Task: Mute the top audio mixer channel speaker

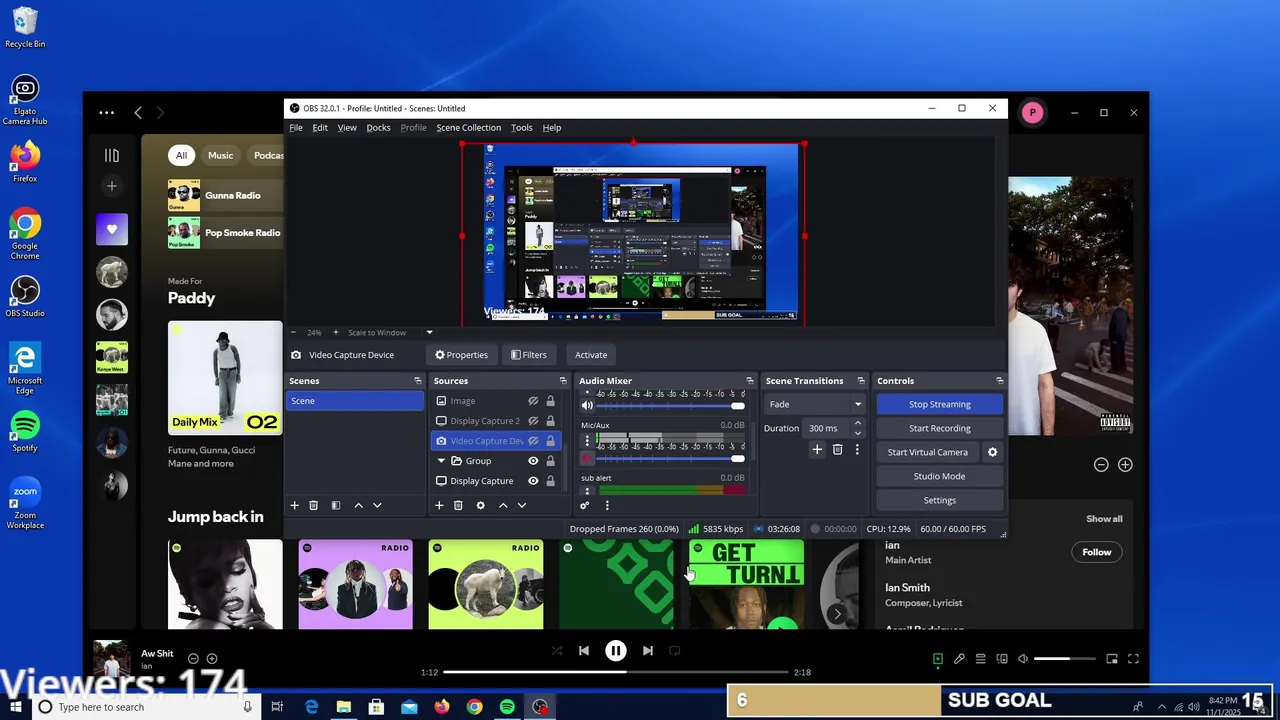Action: tap(587, 406)
